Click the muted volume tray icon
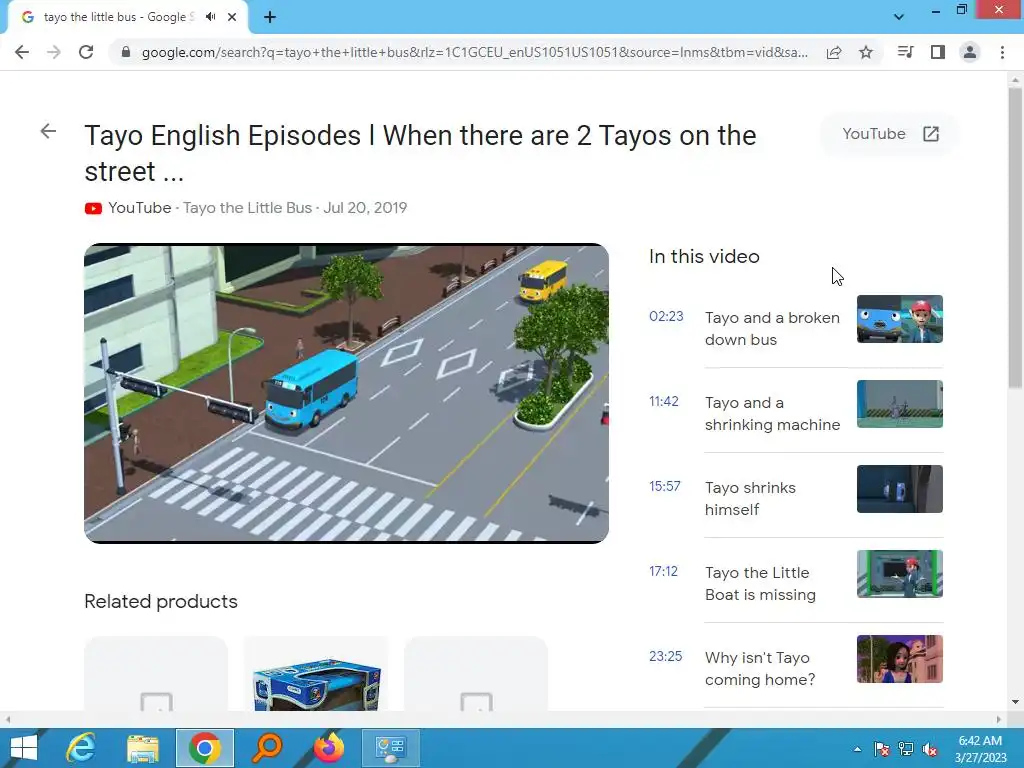 coord(930,749)
